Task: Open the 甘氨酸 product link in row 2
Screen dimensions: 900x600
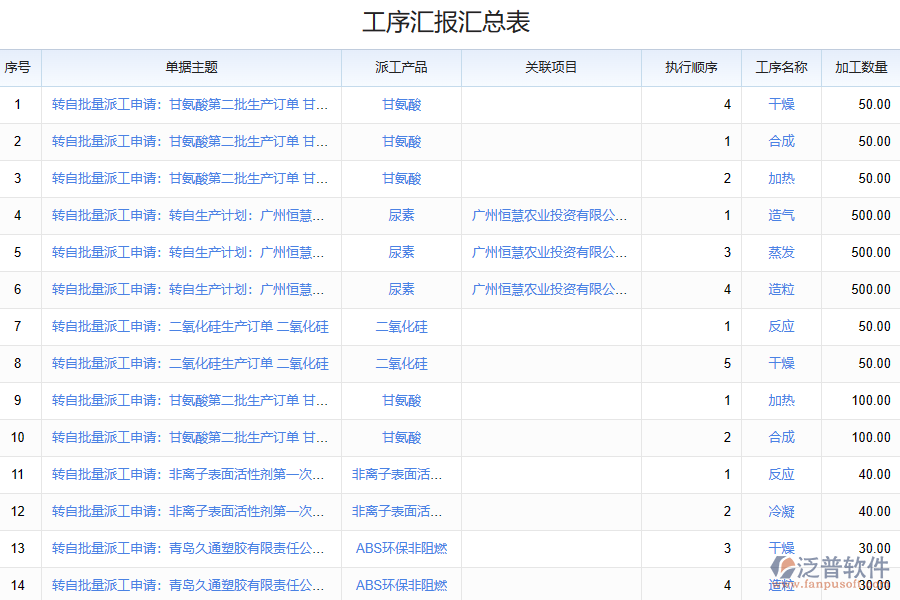Action: 401,142
